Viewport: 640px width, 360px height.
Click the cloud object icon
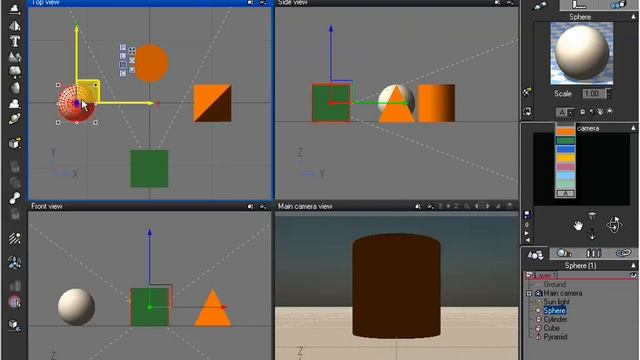click(x=15, y=71)
